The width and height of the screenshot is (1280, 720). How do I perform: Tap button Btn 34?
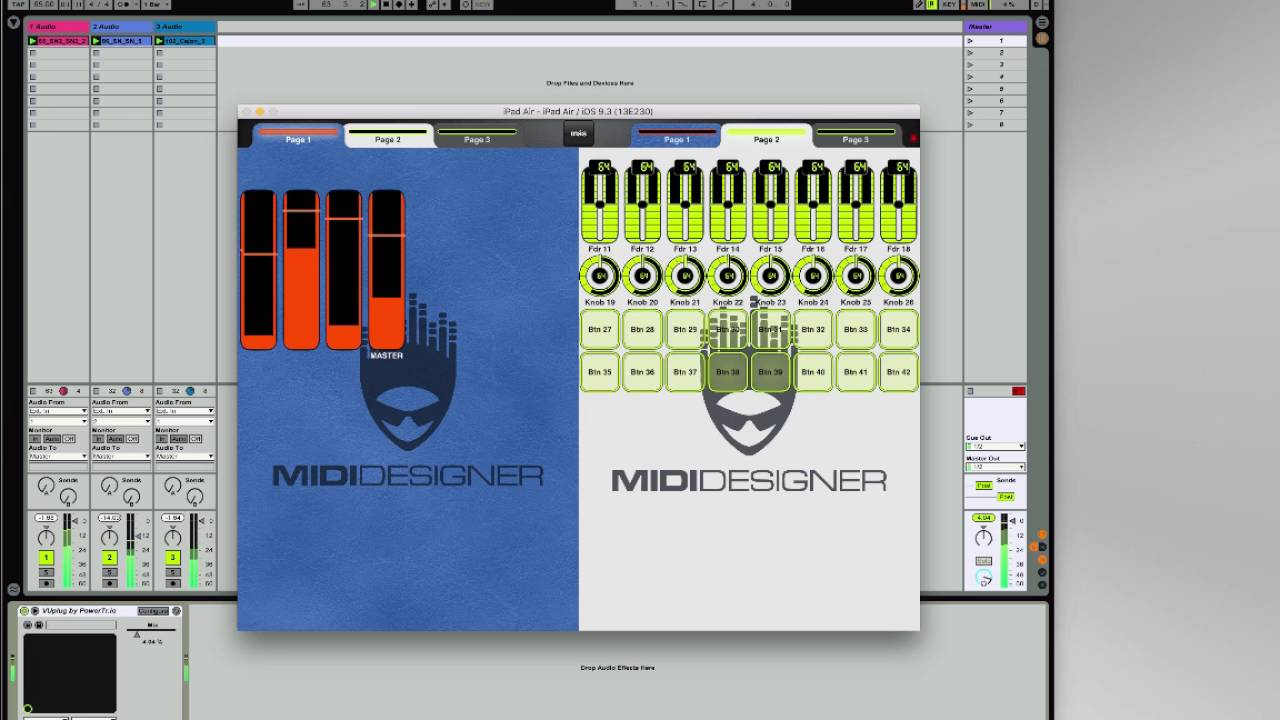(x=898, y=329)
